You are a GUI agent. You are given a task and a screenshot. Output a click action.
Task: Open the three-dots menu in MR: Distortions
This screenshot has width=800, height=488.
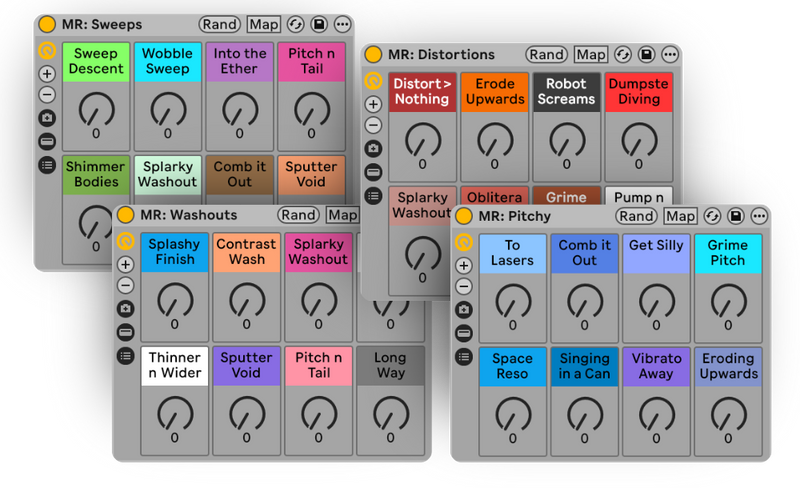coord(671,54)
